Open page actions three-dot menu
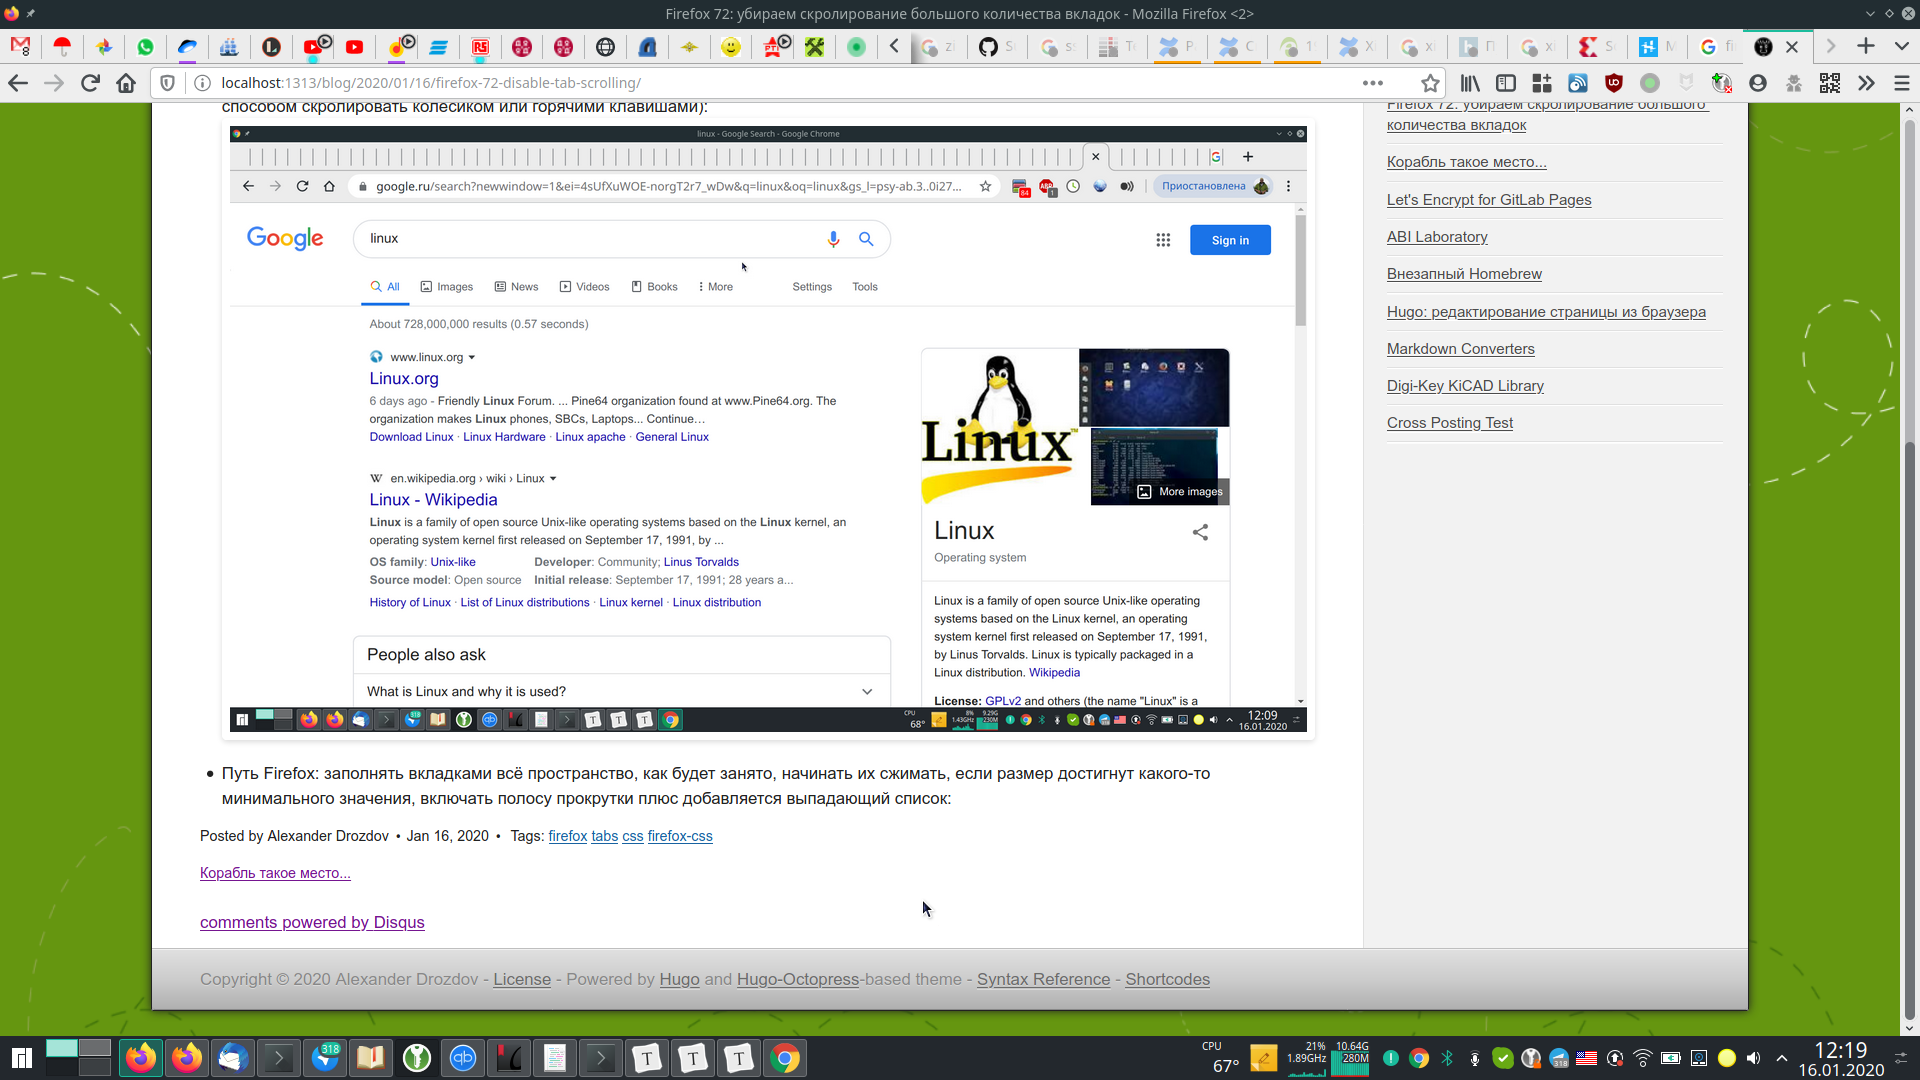Viewport: 1920px width, 1080px height. click(x=1373, y=83)
